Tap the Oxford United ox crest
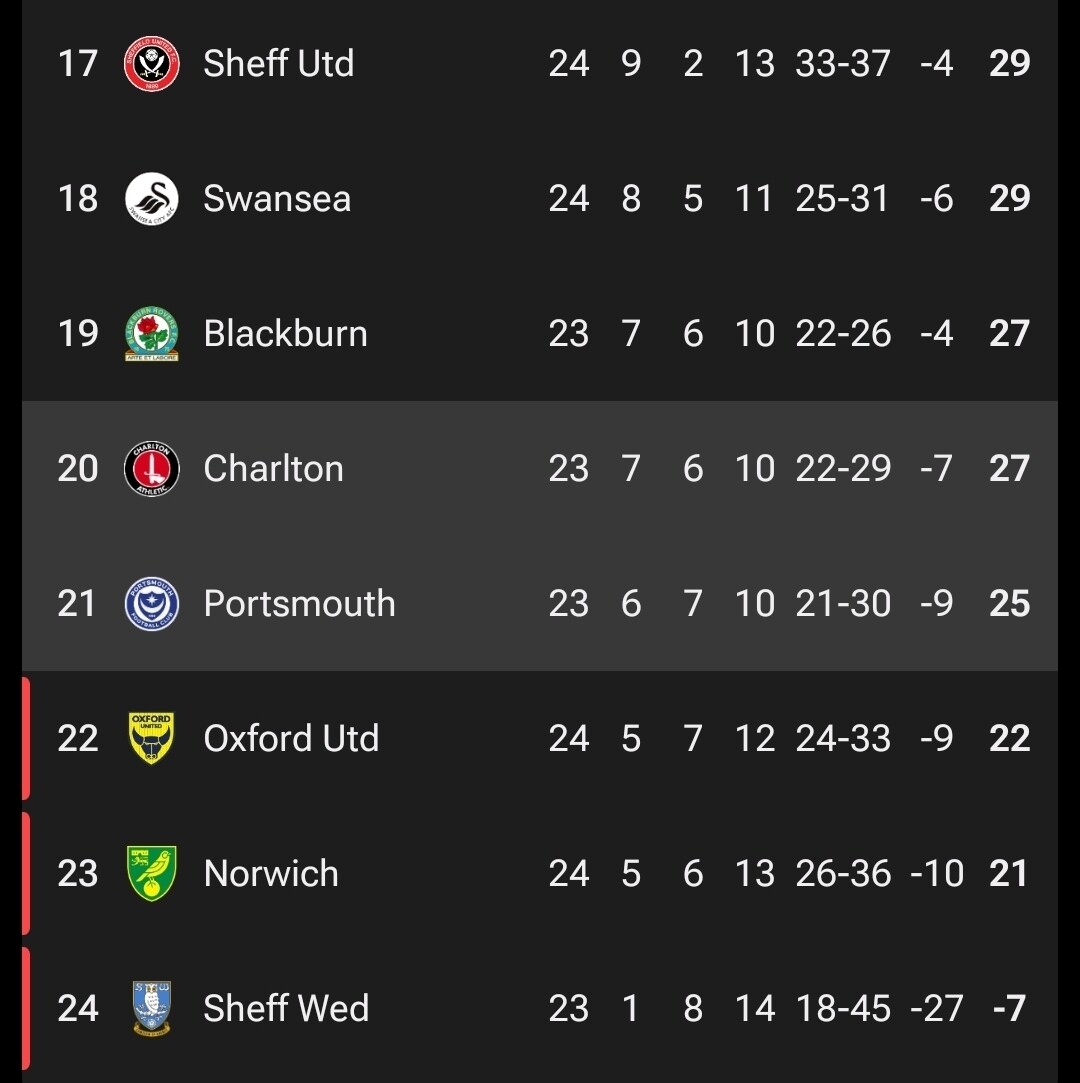This screenshot has height=1083, width=1080. [152, 738]
